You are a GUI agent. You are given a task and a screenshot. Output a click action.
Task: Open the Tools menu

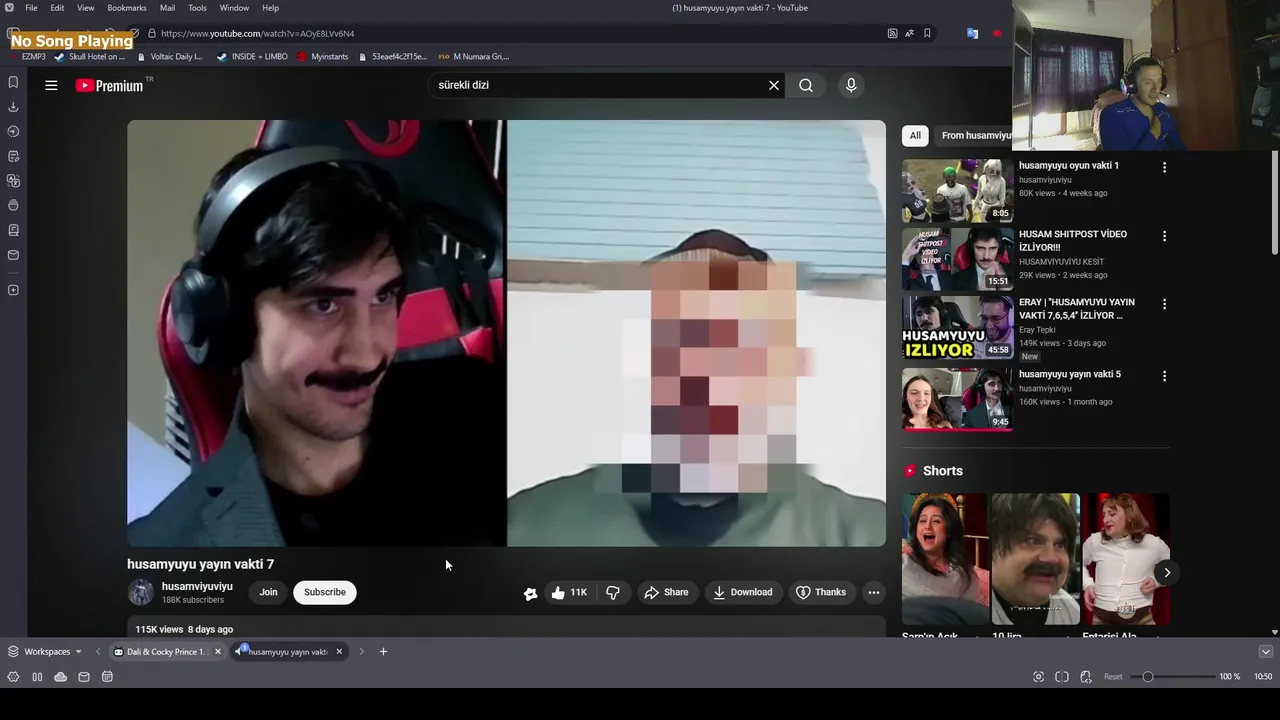[x=198, y=8]
